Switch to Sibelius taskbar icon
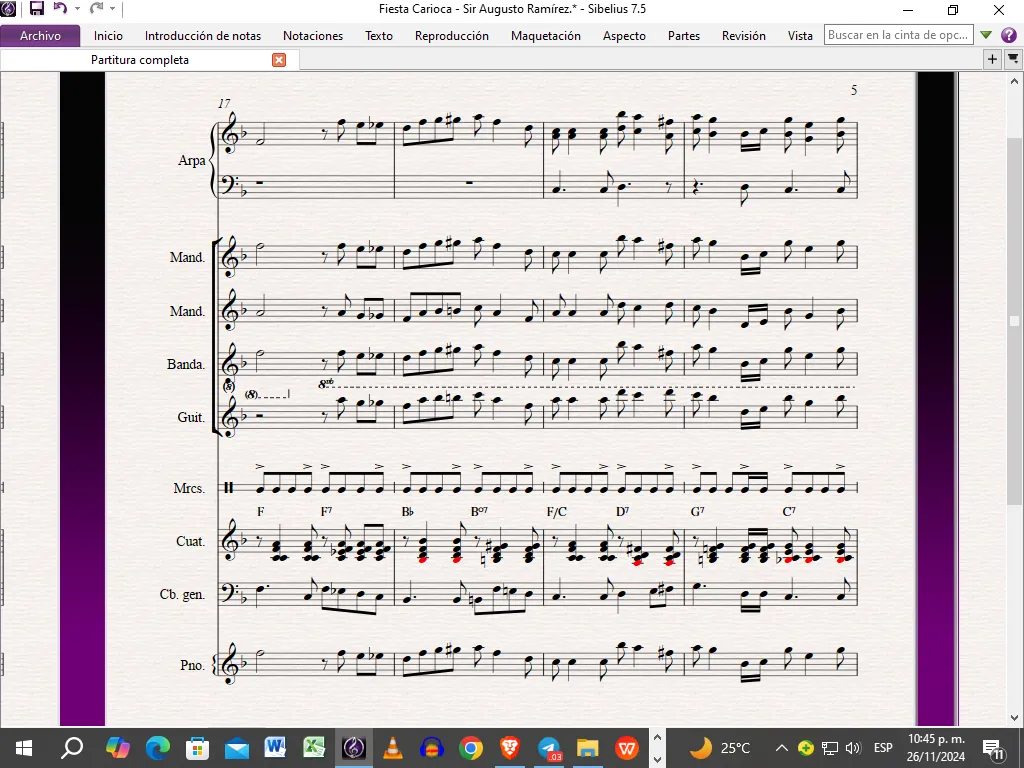This screenshot has height=768, width=1024. tap(353, 748)
